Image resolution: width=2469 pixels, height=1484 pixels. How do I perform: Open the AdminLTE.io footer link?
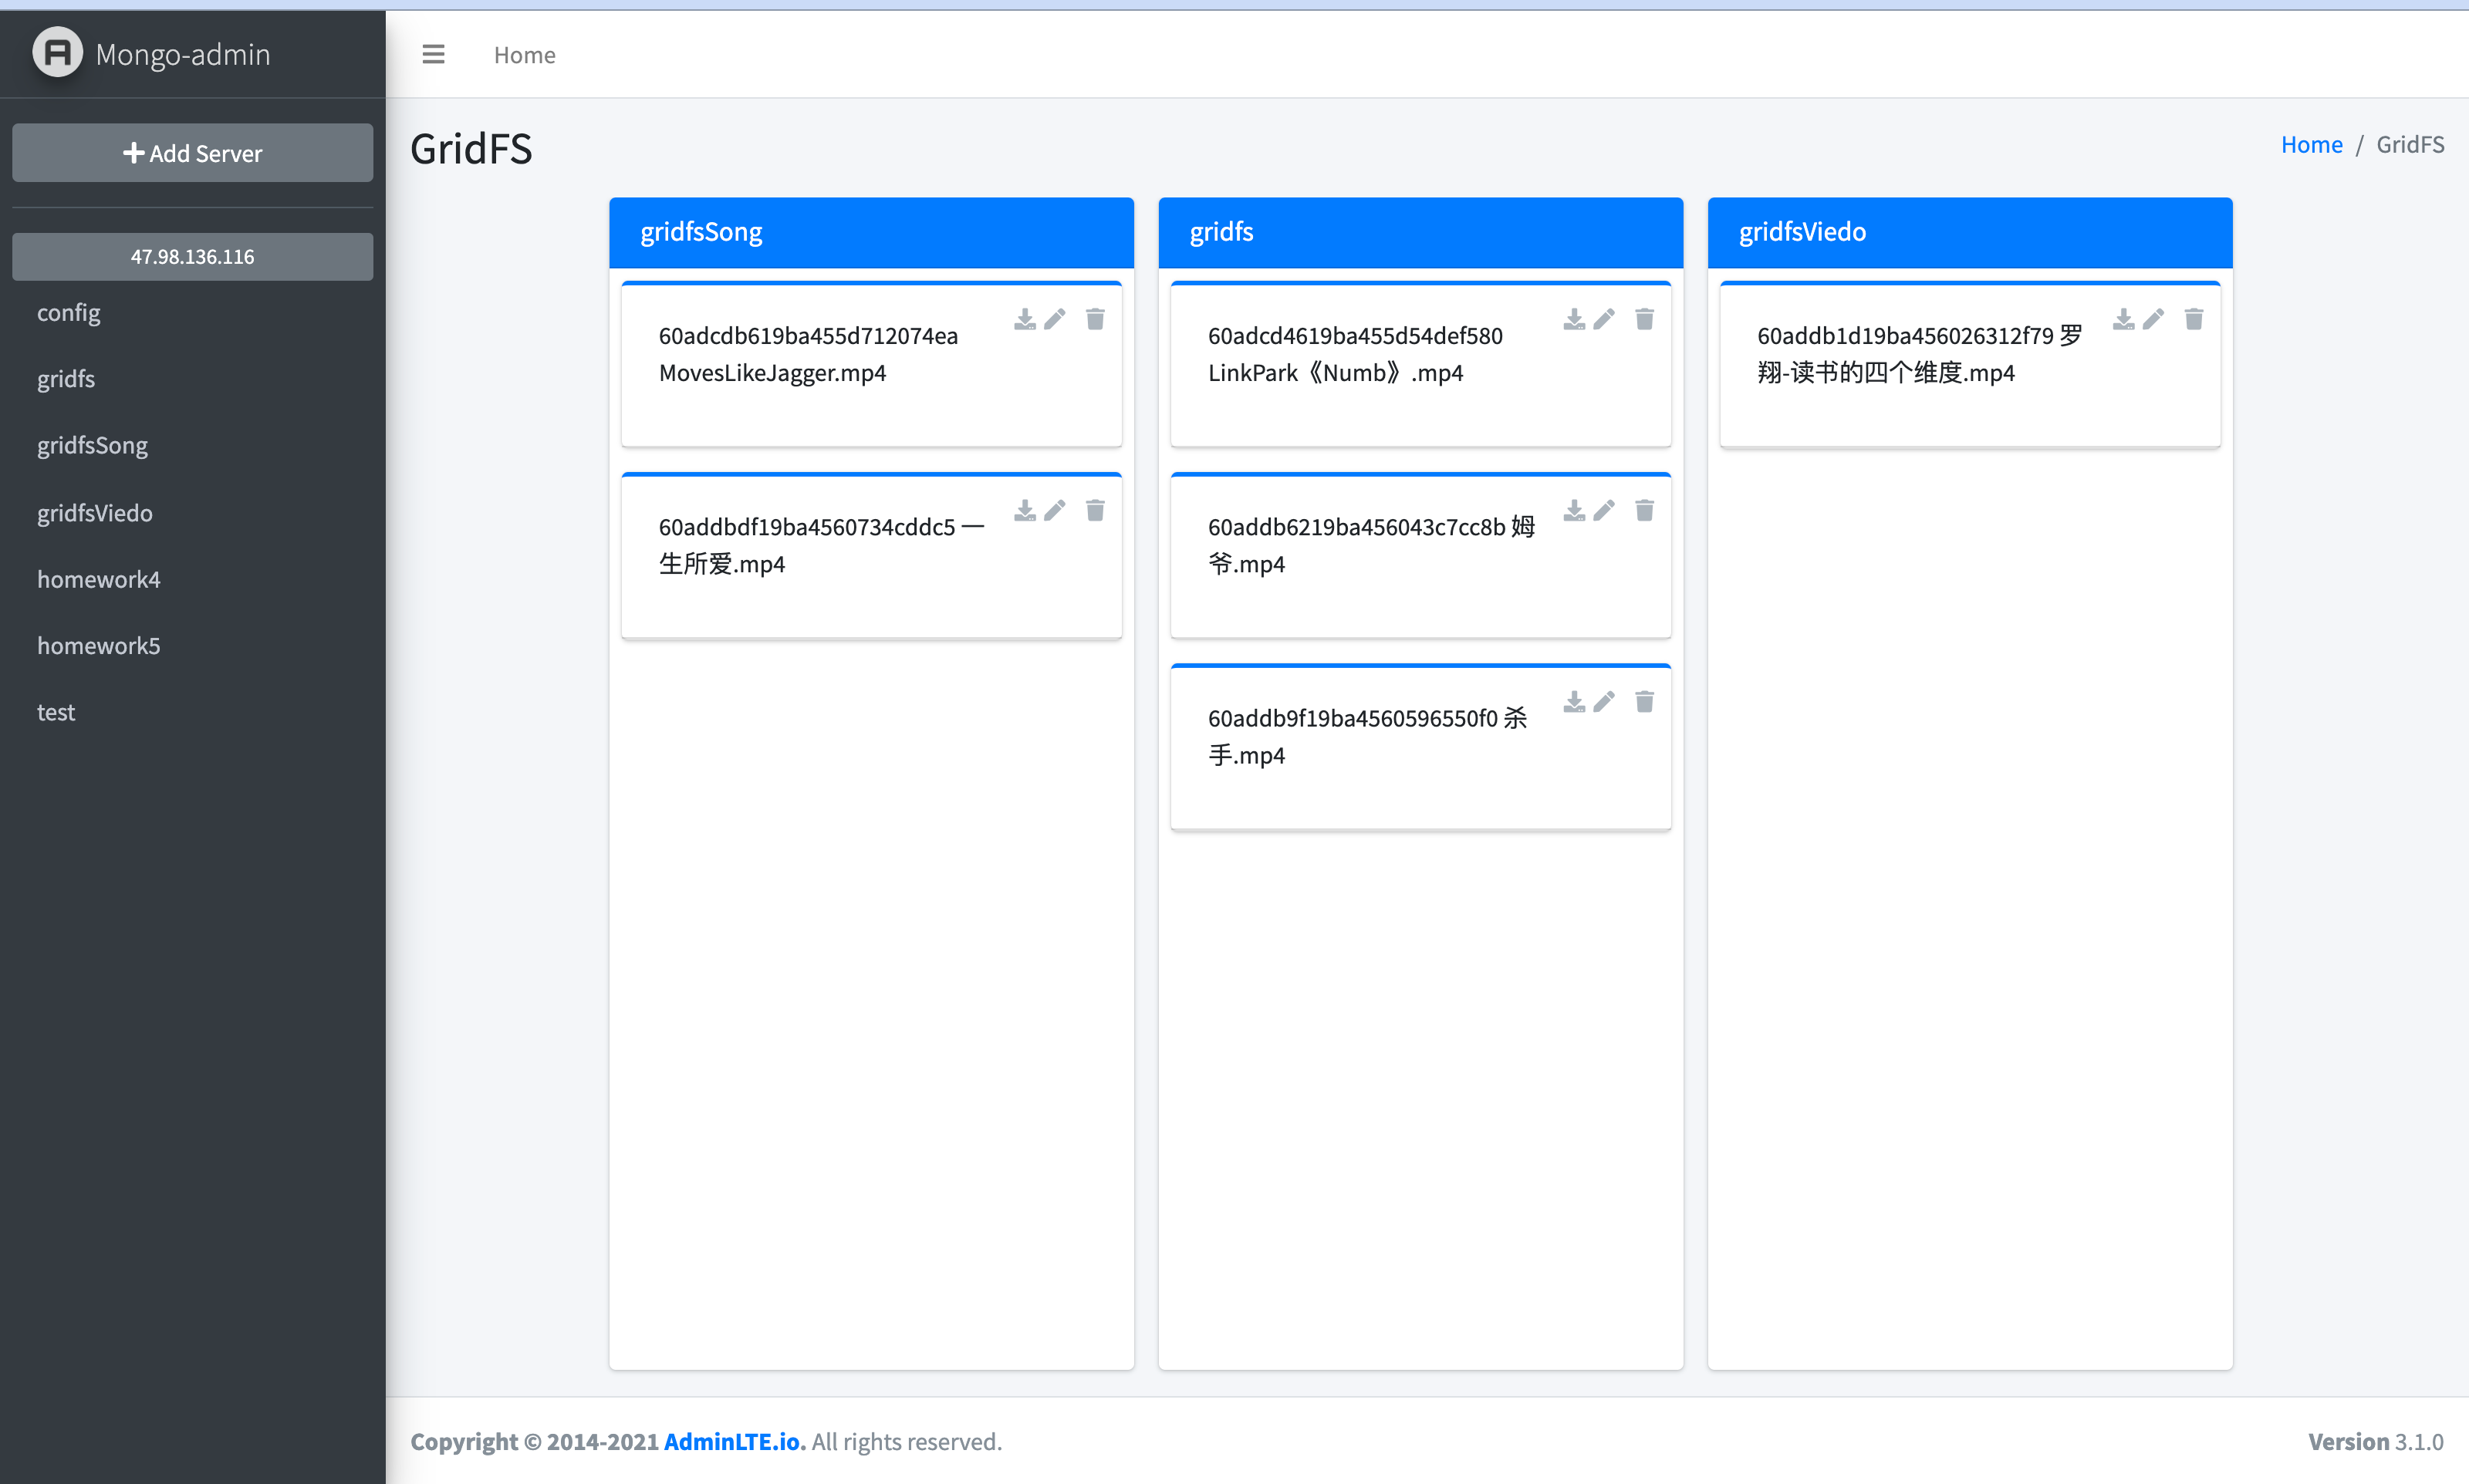coord(734,1441)
